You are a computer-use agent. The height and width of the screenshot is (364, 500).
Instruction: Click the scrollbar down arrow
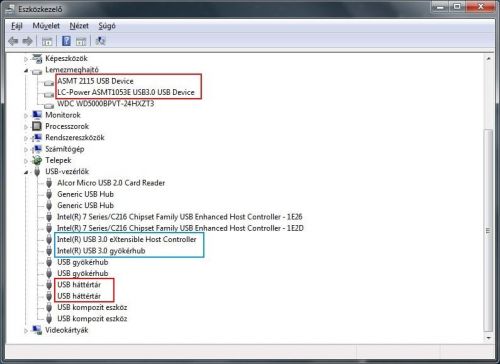(x=488, y=338)
